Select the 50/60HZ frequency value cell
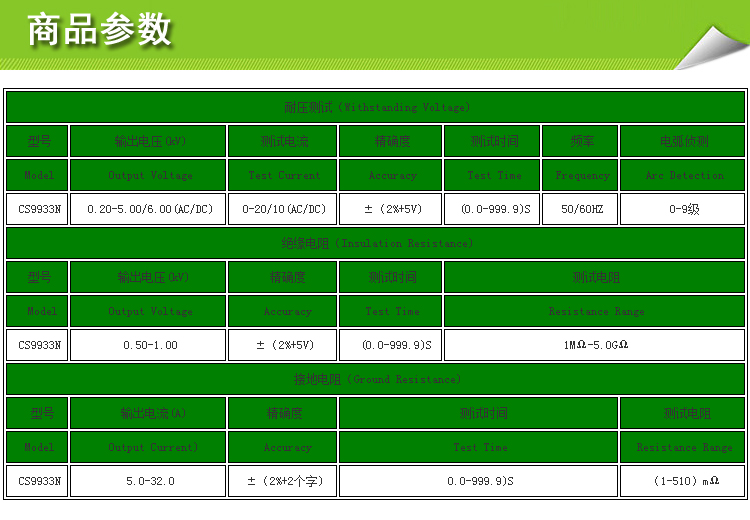The image size is (750, 520). 581,209
